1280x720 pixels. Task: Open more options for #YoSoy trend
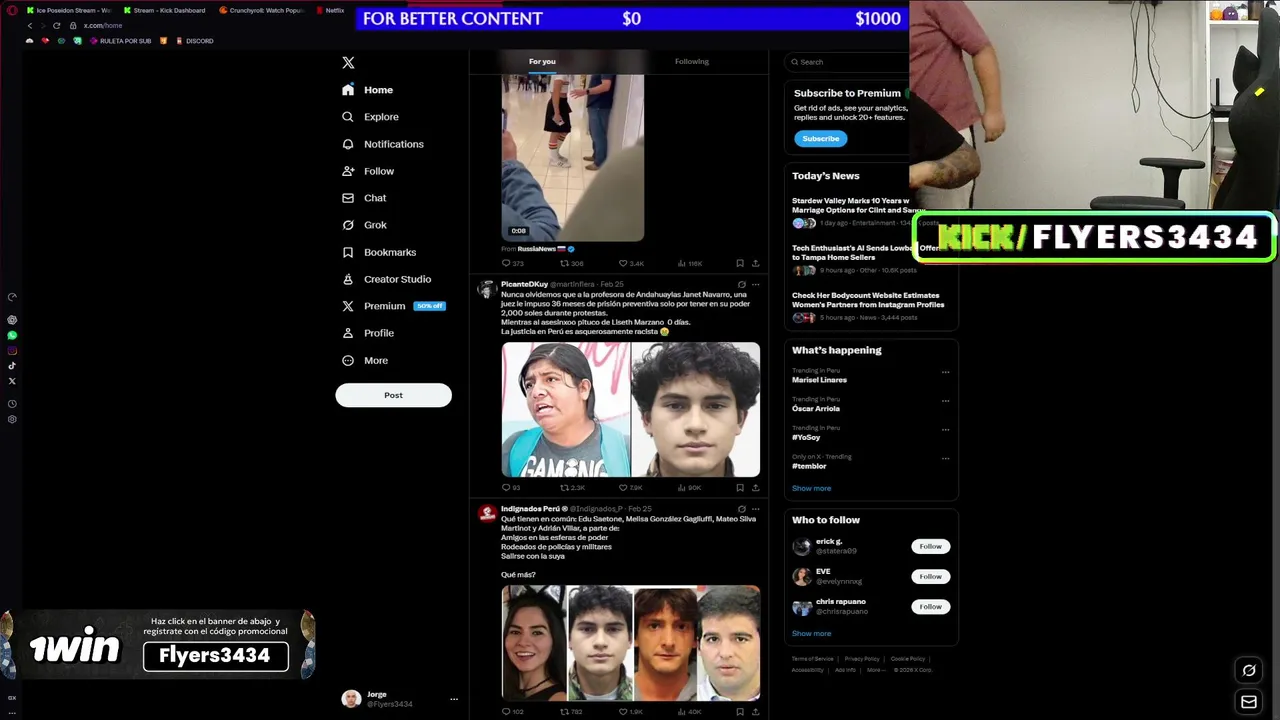pos(945,430)
